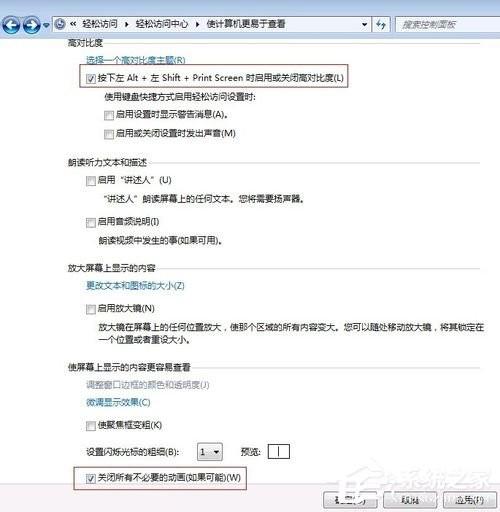Viewport: 500px width, 512px height.
Task: Click the 朗读听力文本和描述 section heading
Action: pyautogui.click(x=107, y=162)
